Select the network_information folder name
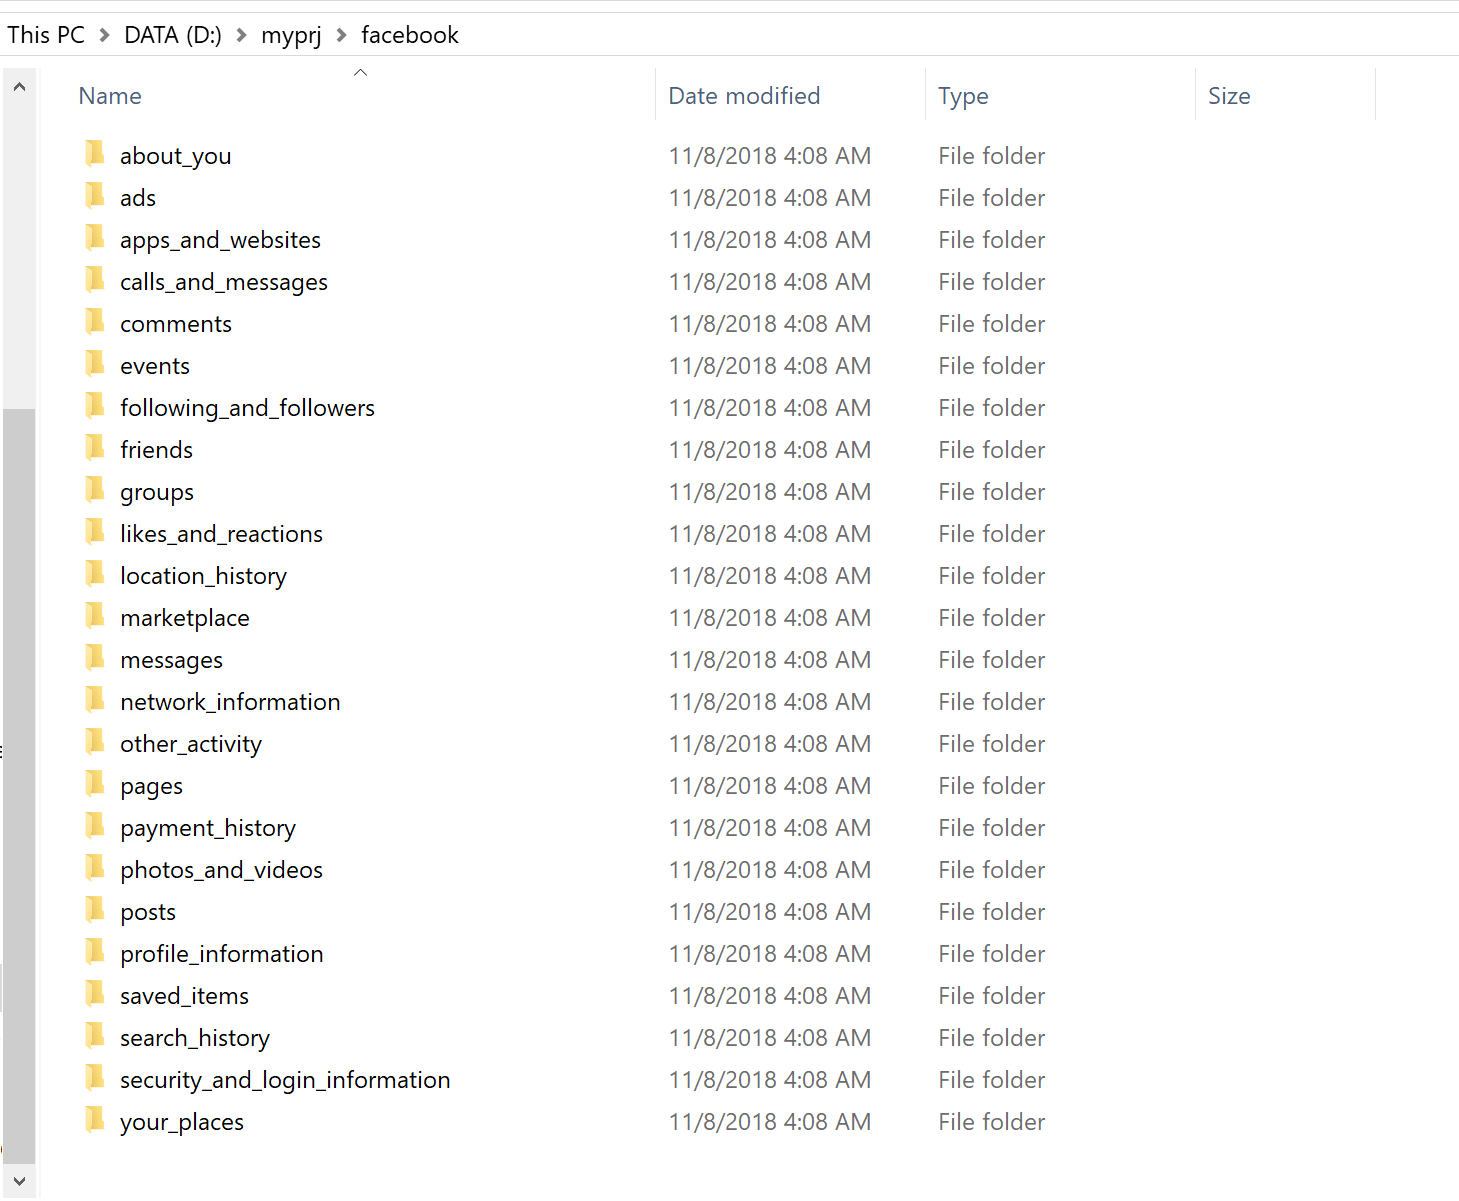Image resolution: width=1459 pixels, height=1201 pixels. [x=231, y=702]
